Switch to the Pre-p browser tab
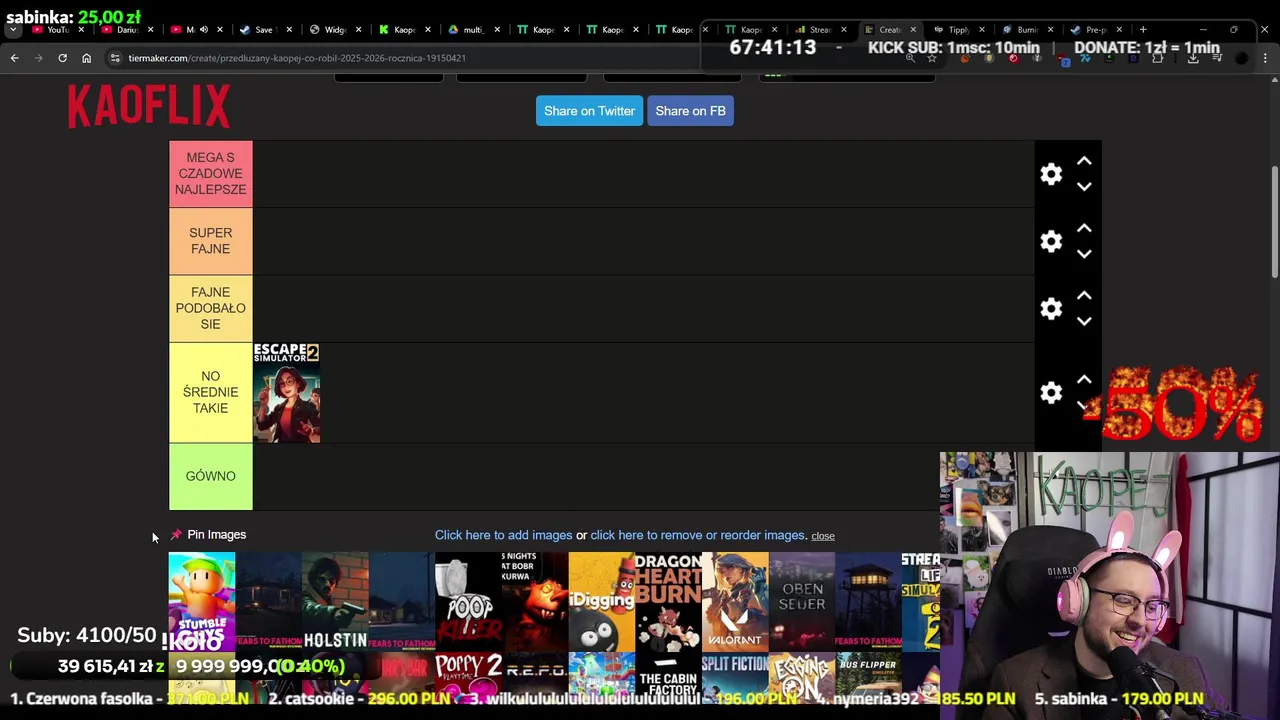 (1095, 29)
